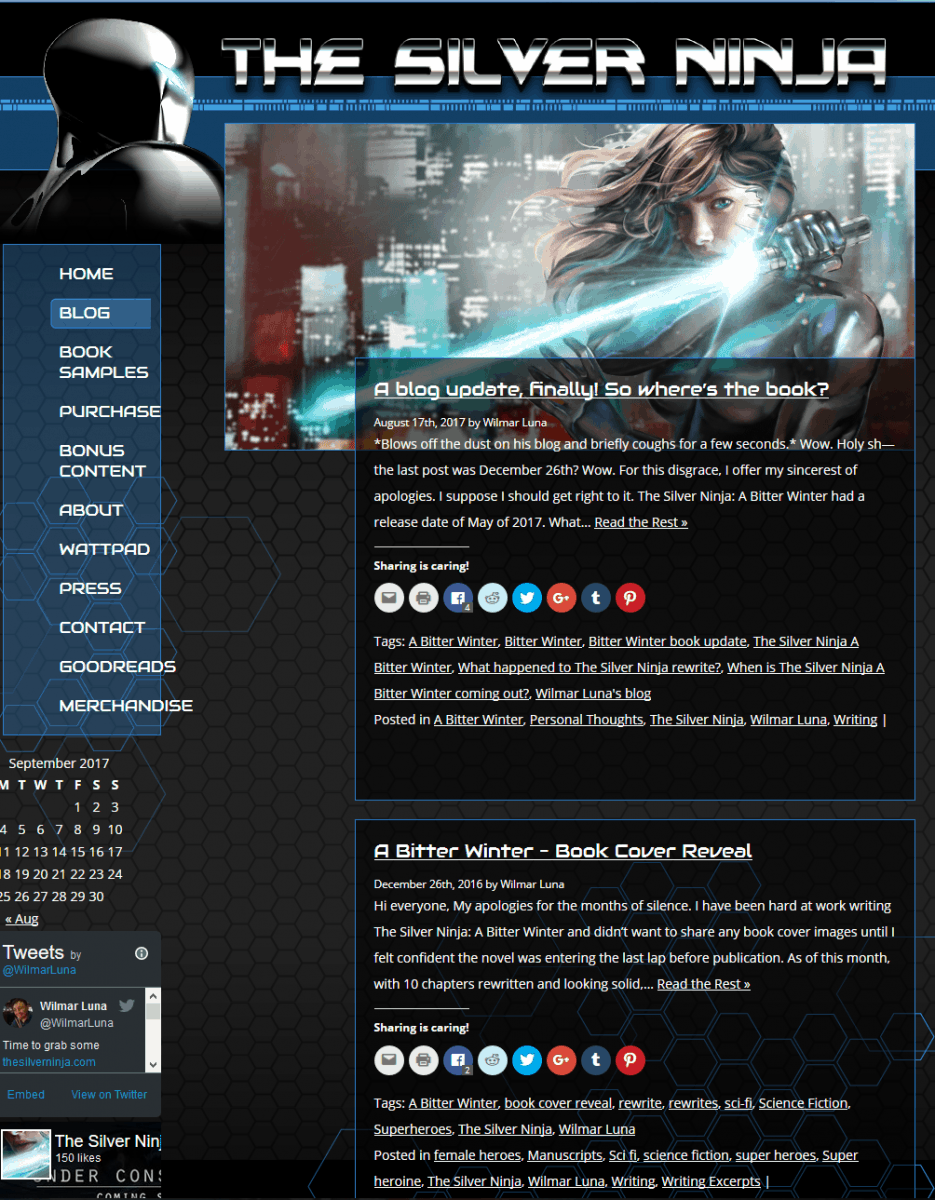Viewport: 935px width, 1200px height.
Task: Open 'female heroes' category link
Action: point(477,1155)
